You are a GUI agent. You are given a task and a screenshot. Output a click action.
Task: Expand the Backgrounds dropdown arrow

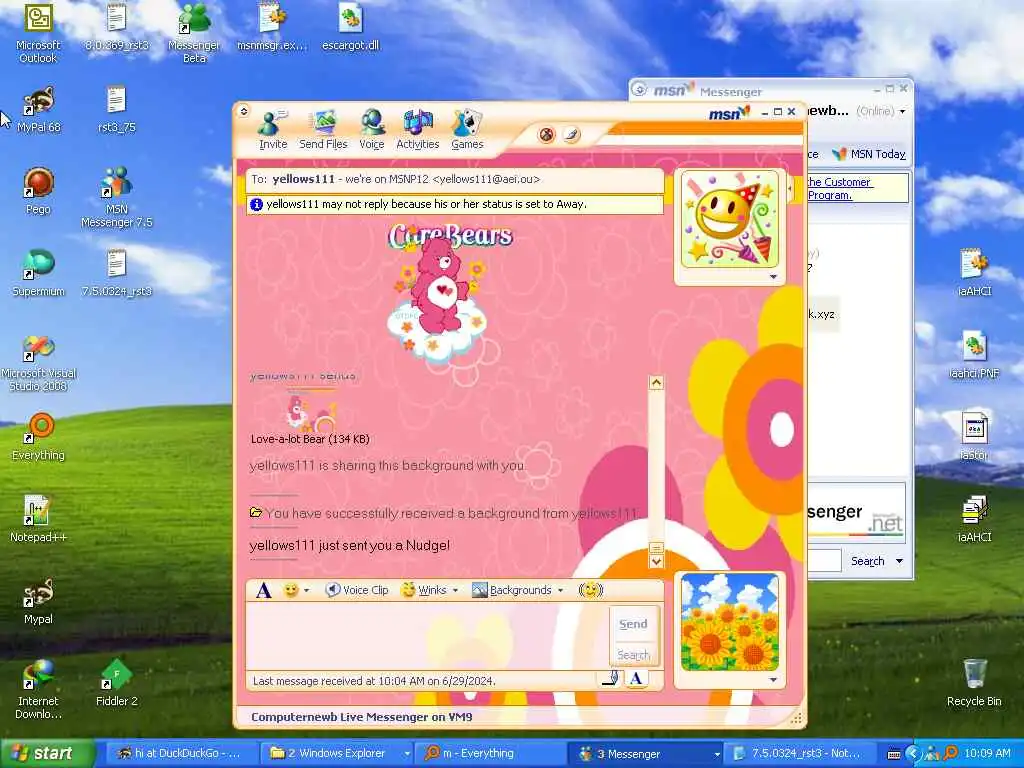[x=560, y=590]
